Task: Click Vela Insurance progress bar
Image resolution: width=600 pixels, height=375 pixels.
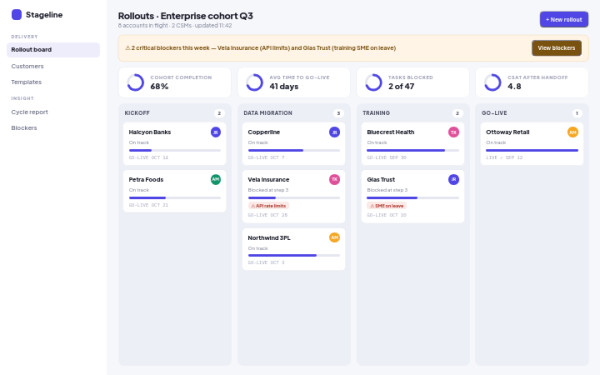Action: (x=294, y=198)
